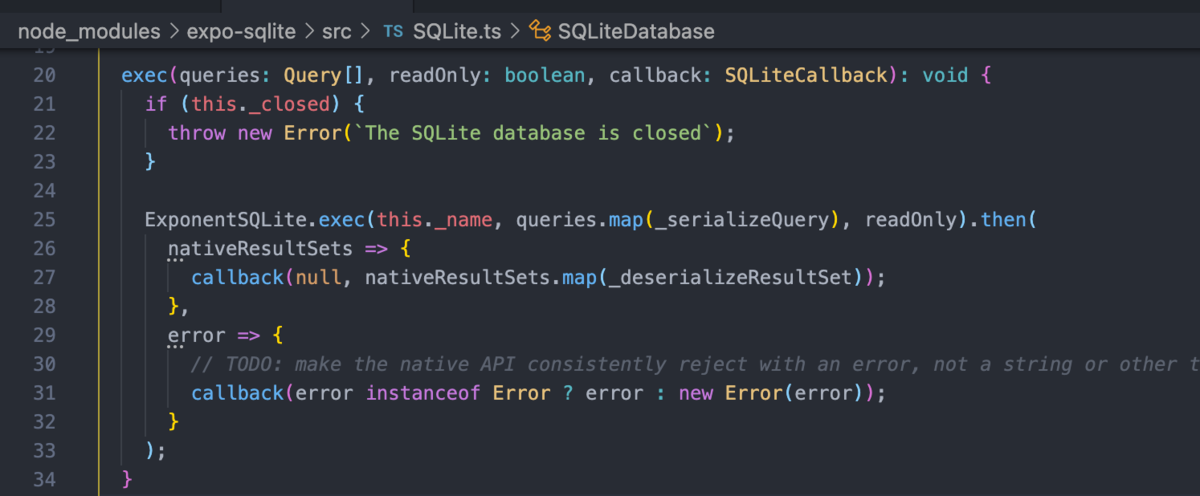The width and height of the screenshot is (1200, 496).
Task: Click 'new Error(error)' on line 31
Action: pos(771,393)
